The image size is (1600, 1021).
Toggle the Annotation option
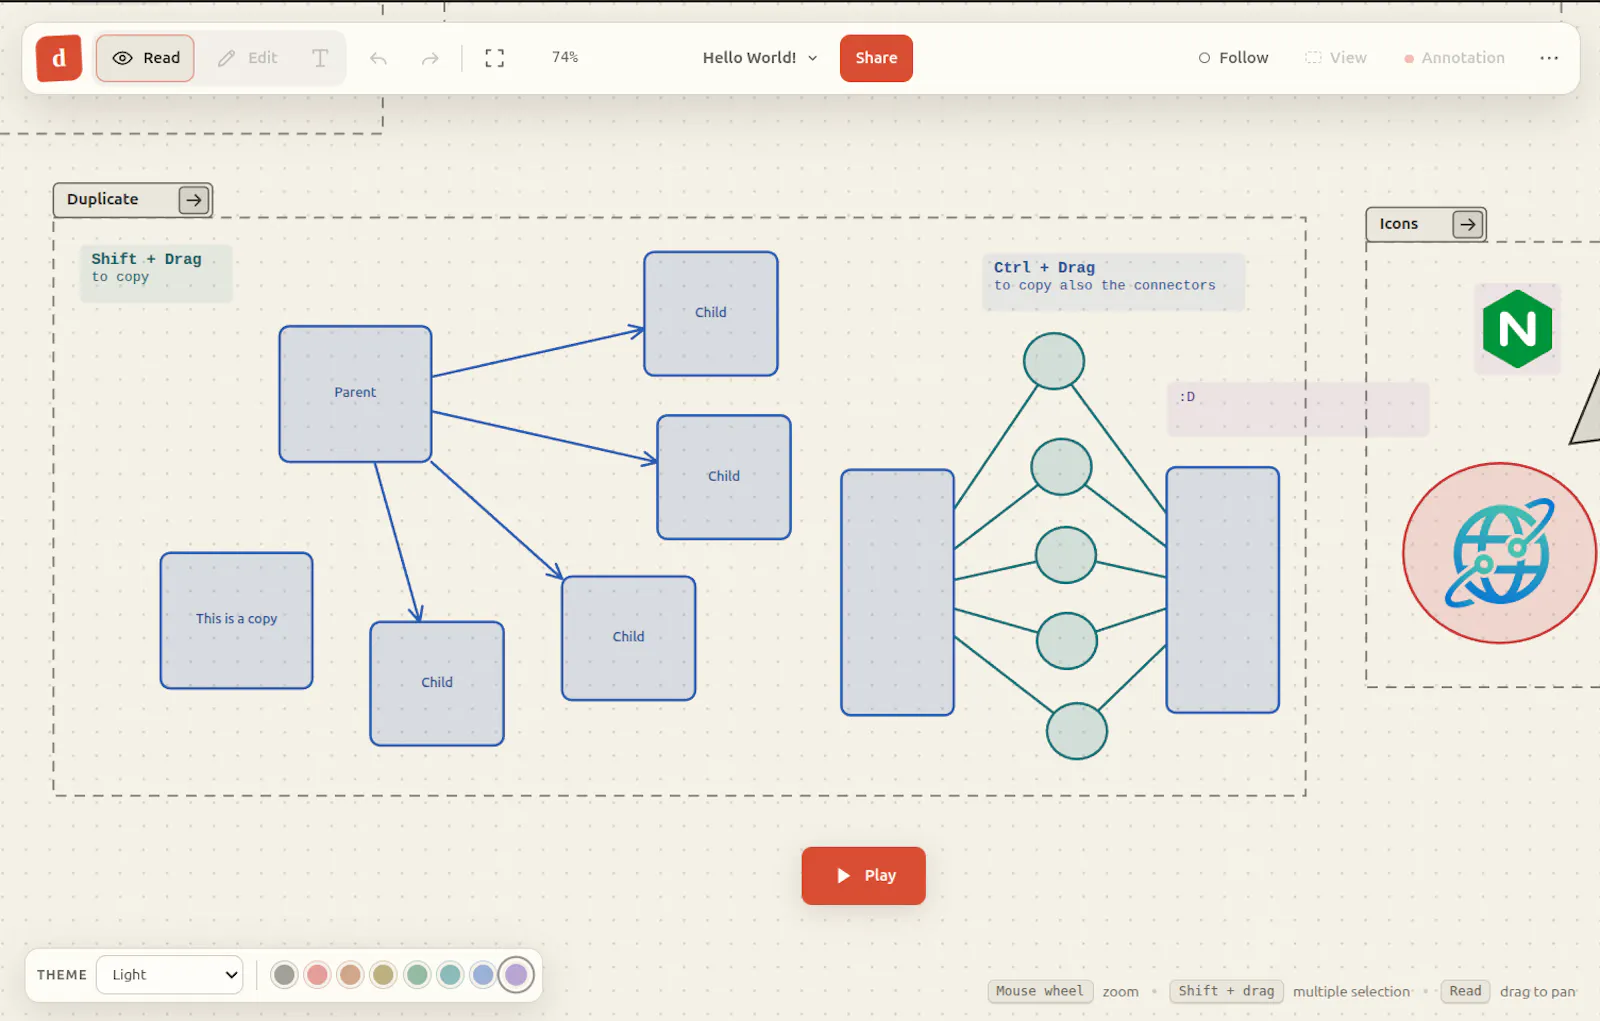(1454, 58)
